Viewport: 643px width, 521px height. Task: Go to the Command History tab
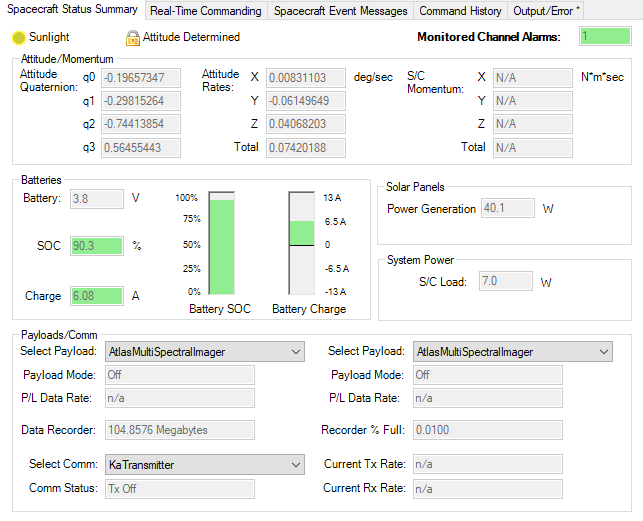click(x=460, y=11)
